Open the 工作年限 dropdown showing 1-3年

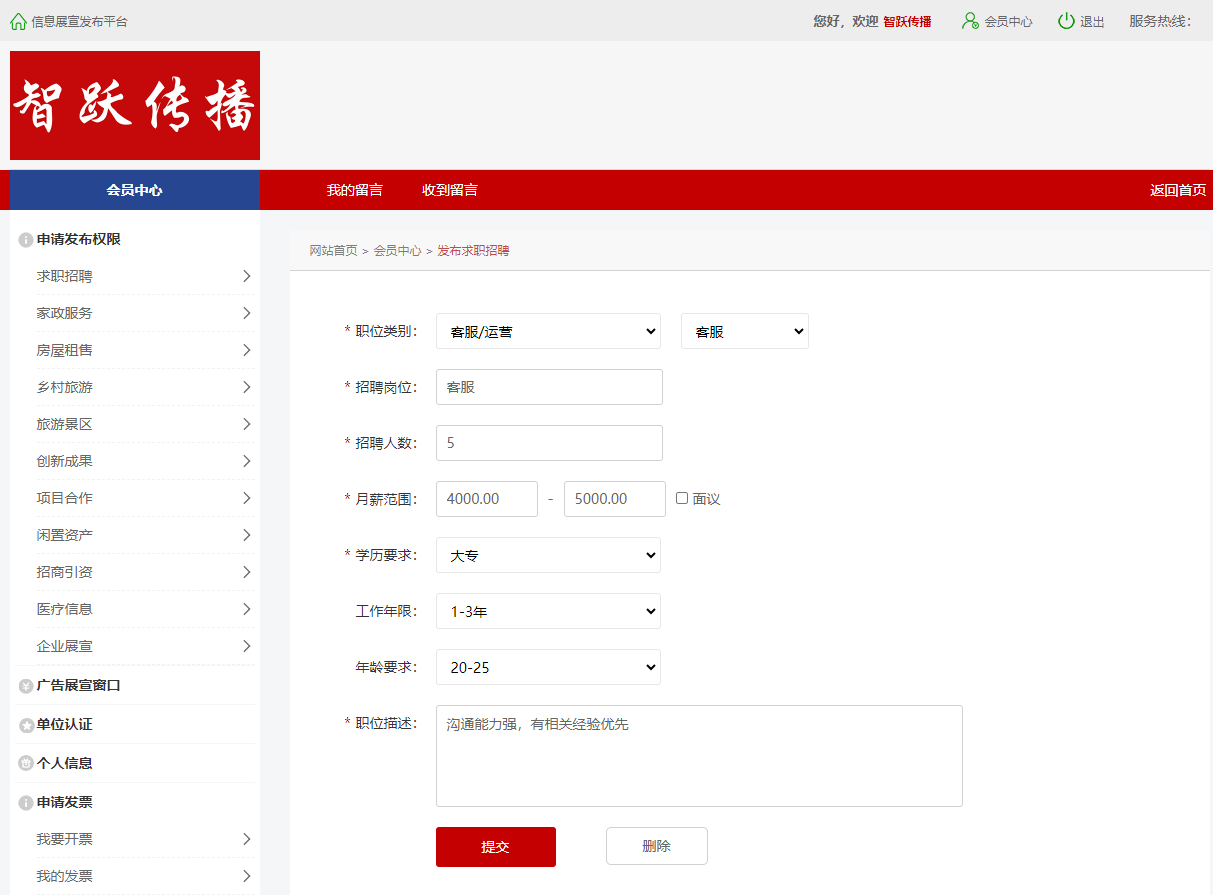pyautogui.click(x=548, y=611)
